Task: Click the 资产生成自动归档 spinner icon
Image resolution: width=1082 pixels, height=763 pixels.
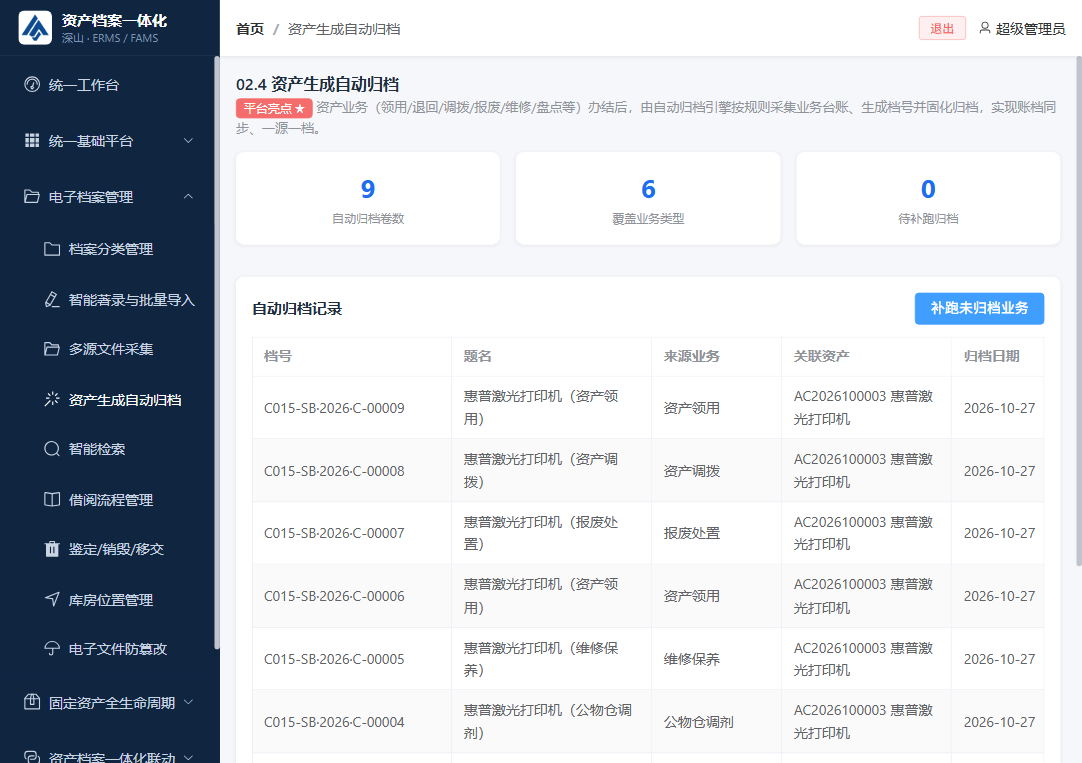Action: pos(52,399)
